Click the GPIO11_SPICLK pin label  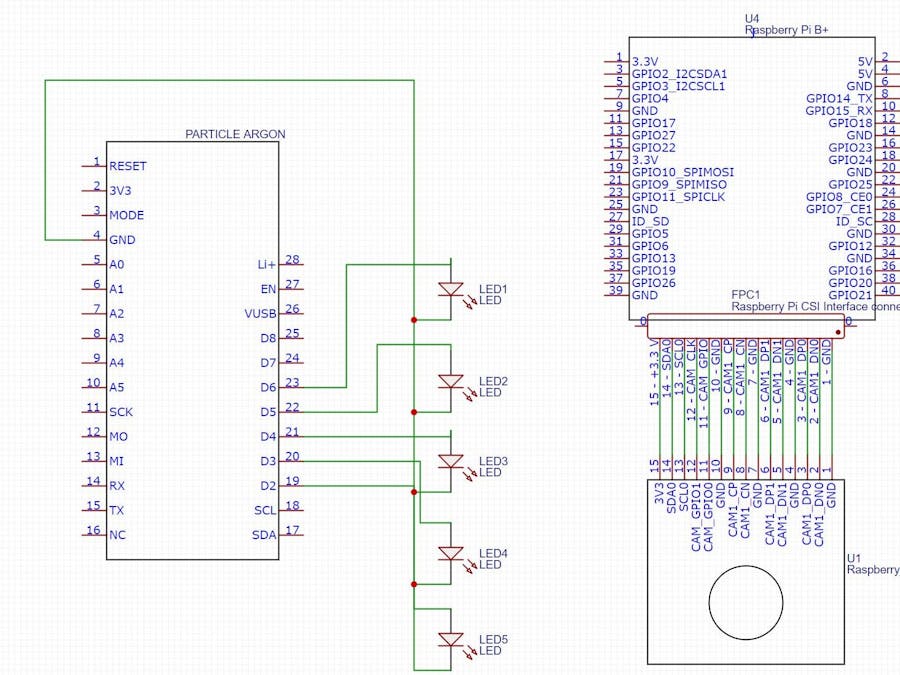678,197
